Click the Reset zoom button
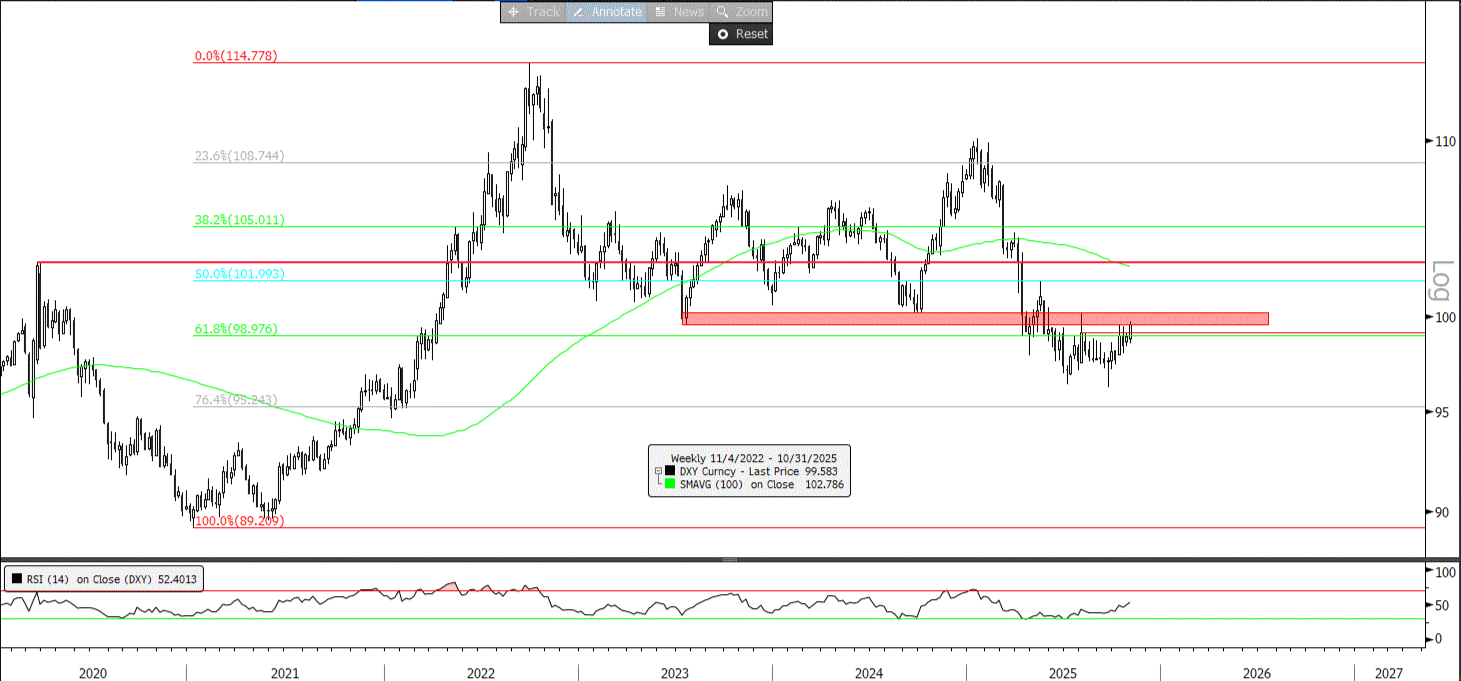The image size is (1461, 681). (741, 34)
